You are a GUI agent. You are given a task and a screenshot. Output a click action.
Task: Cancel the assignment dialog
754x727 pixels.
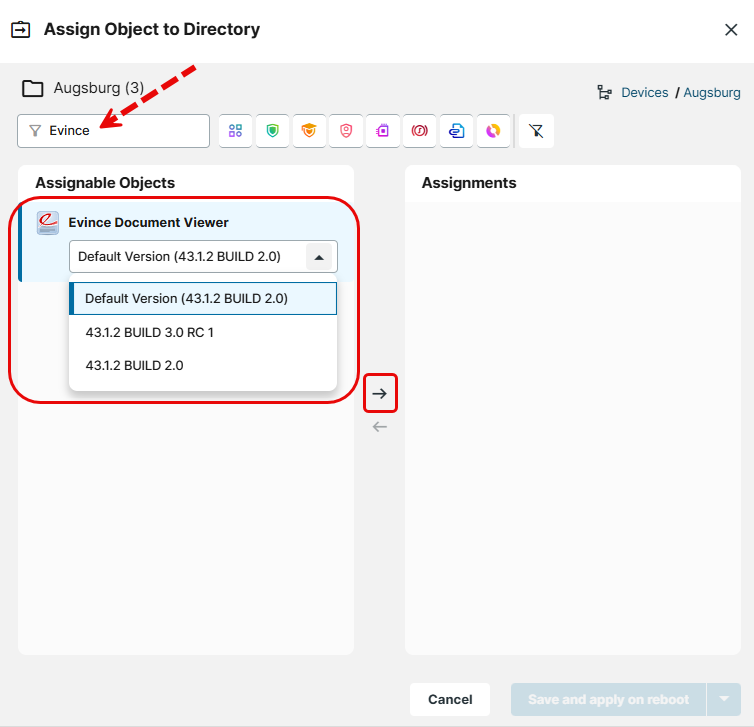point(450,699)
